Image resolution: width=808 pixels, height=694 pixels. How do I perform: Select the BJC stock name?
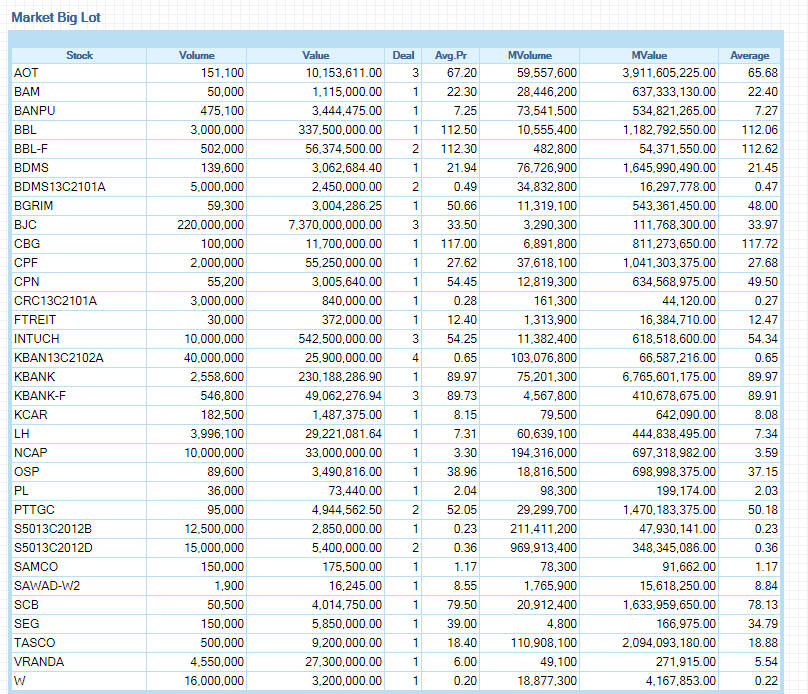pyautogui.click(x=25, y=225)
